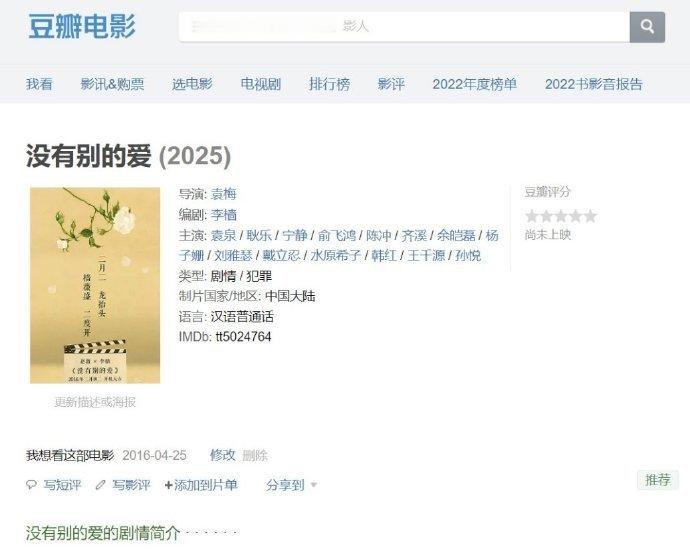Click the fifth rating star
The image size is (690, 549).
[x=590, y=216]
